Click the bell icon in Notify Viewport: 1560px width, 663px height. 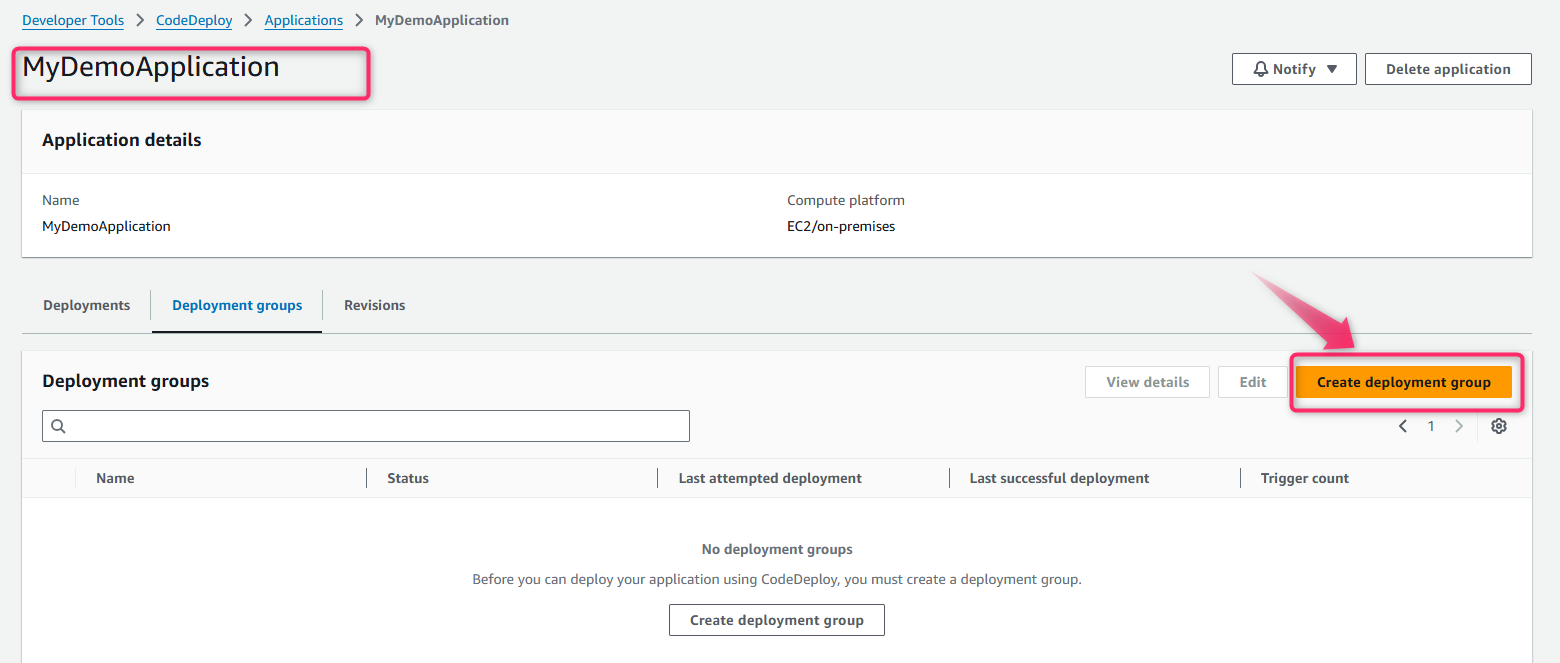click(x=1260, y=69)
